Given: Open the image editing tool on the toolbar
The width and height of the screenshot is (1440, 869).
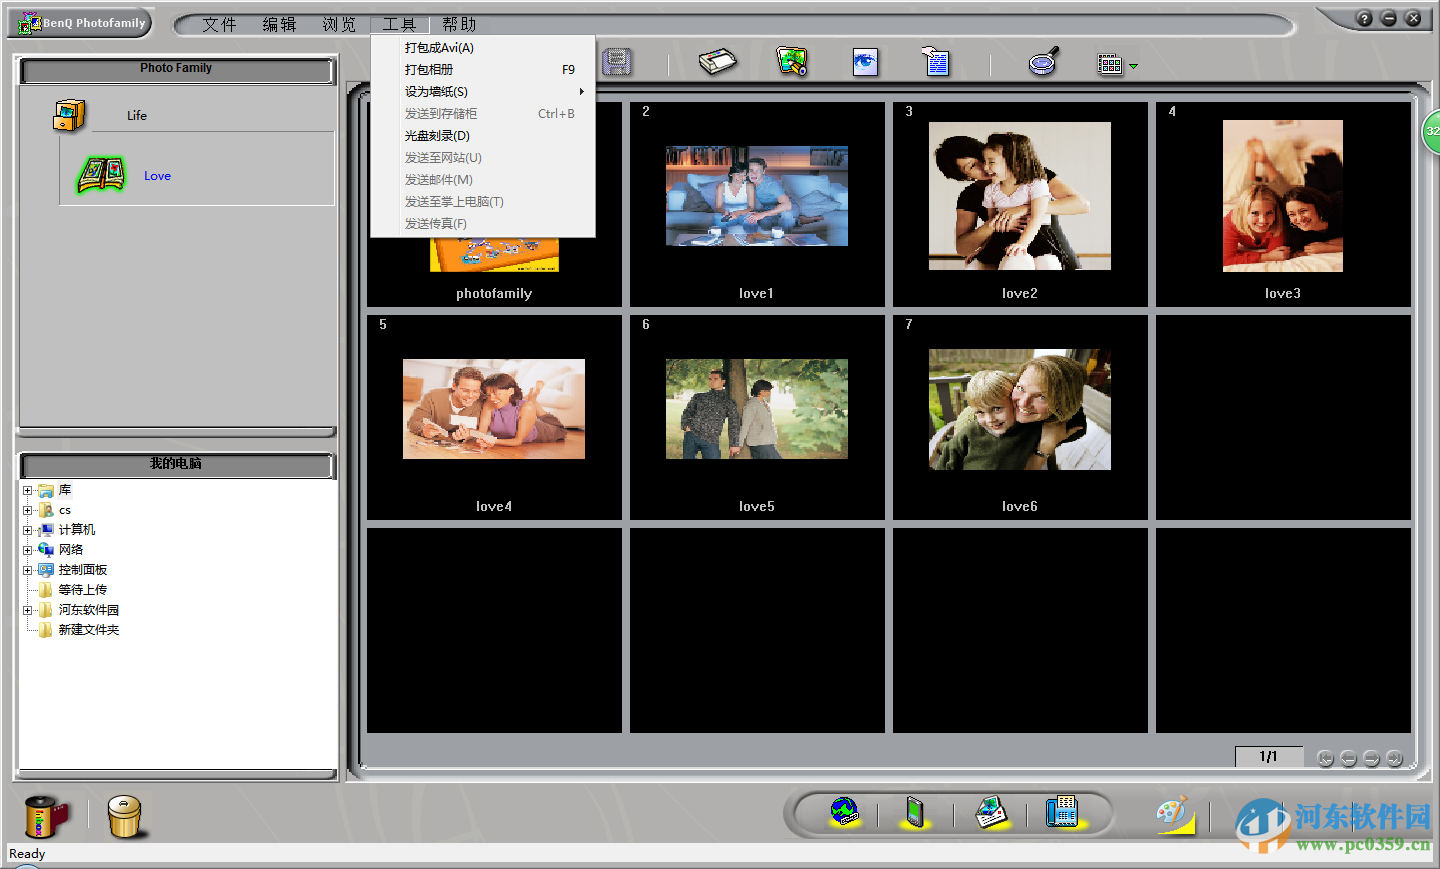Looking at the screenshot, I should (791, 62).
